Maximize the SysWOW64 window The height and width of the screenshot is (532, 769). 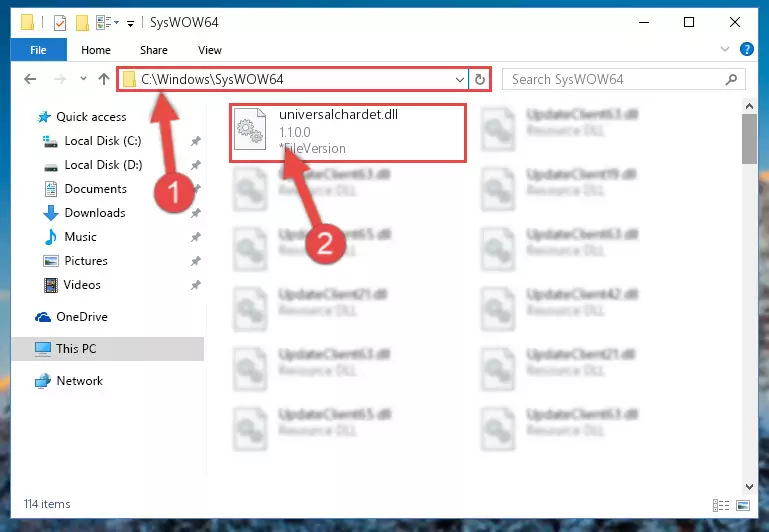[x=689, y=22]
